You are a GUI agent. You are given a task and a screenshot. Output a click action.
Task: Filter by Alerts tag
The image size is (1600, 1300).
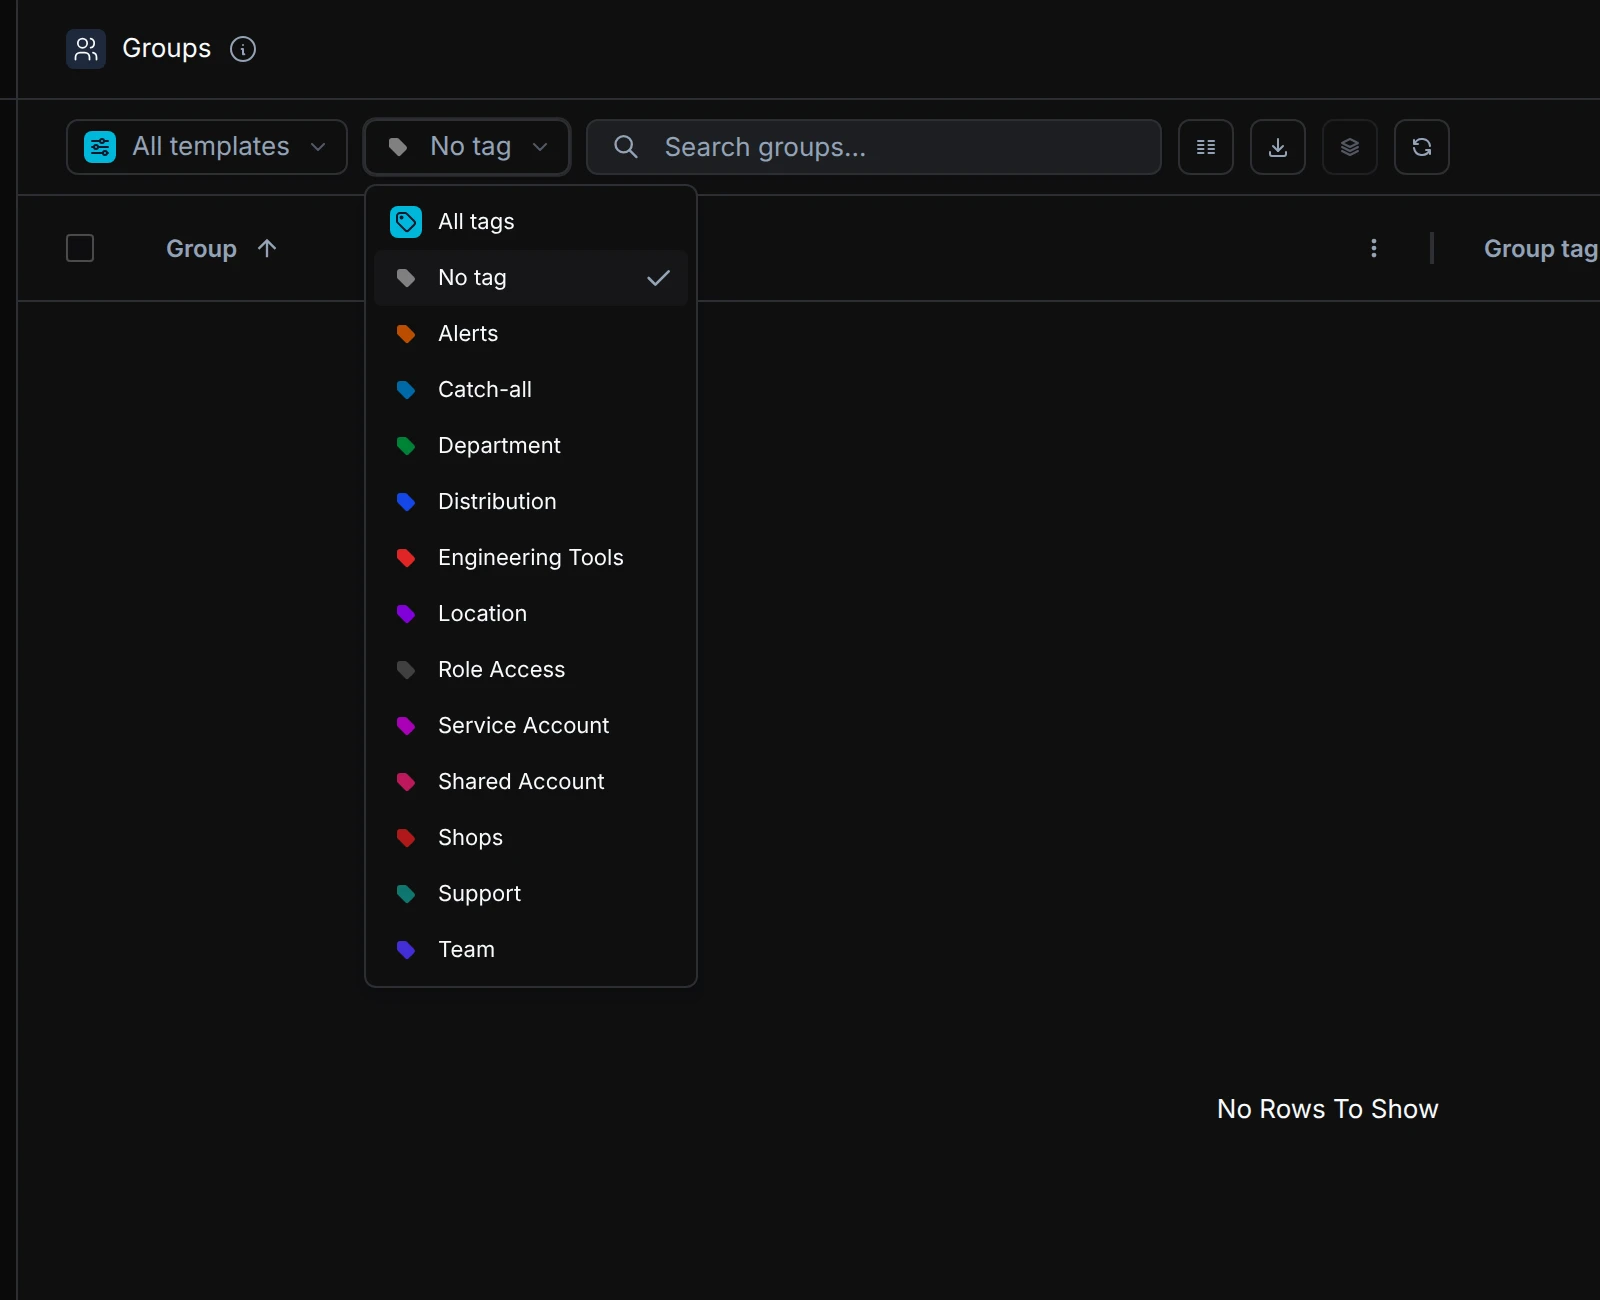click(531, 334)
